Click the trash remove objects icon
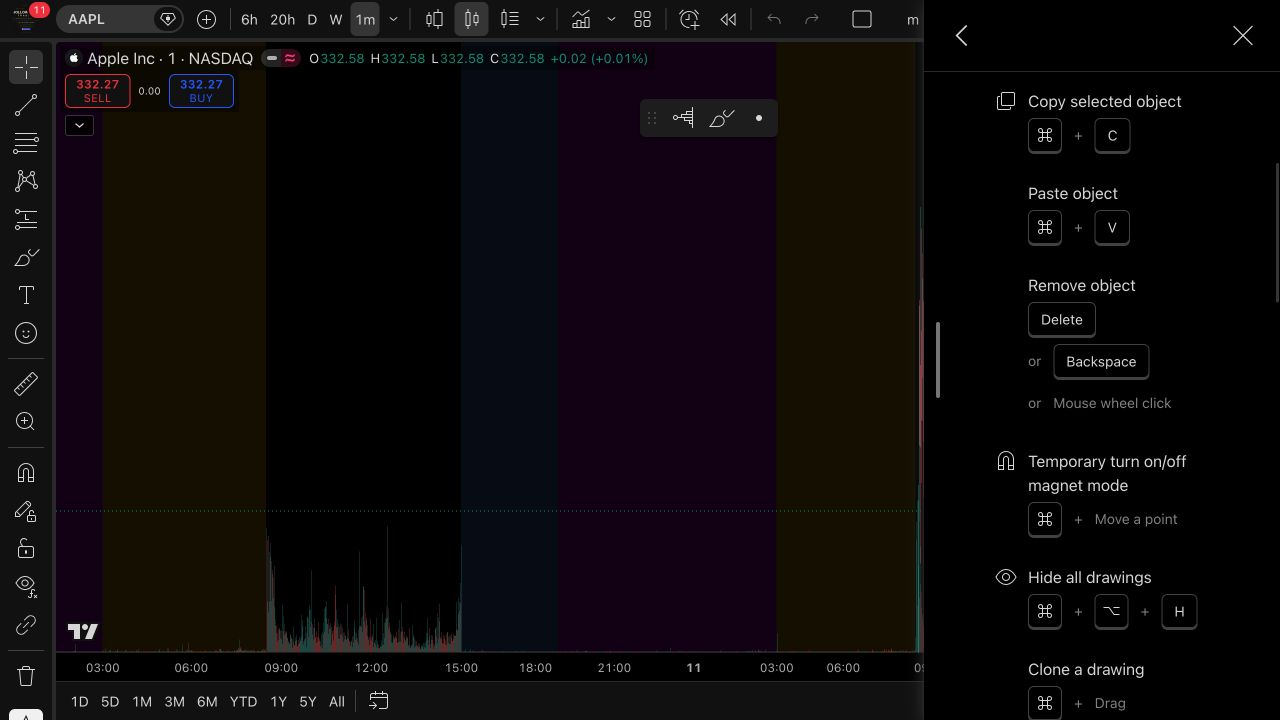The height and width of the screenshot is (720, 1280). 26,676
